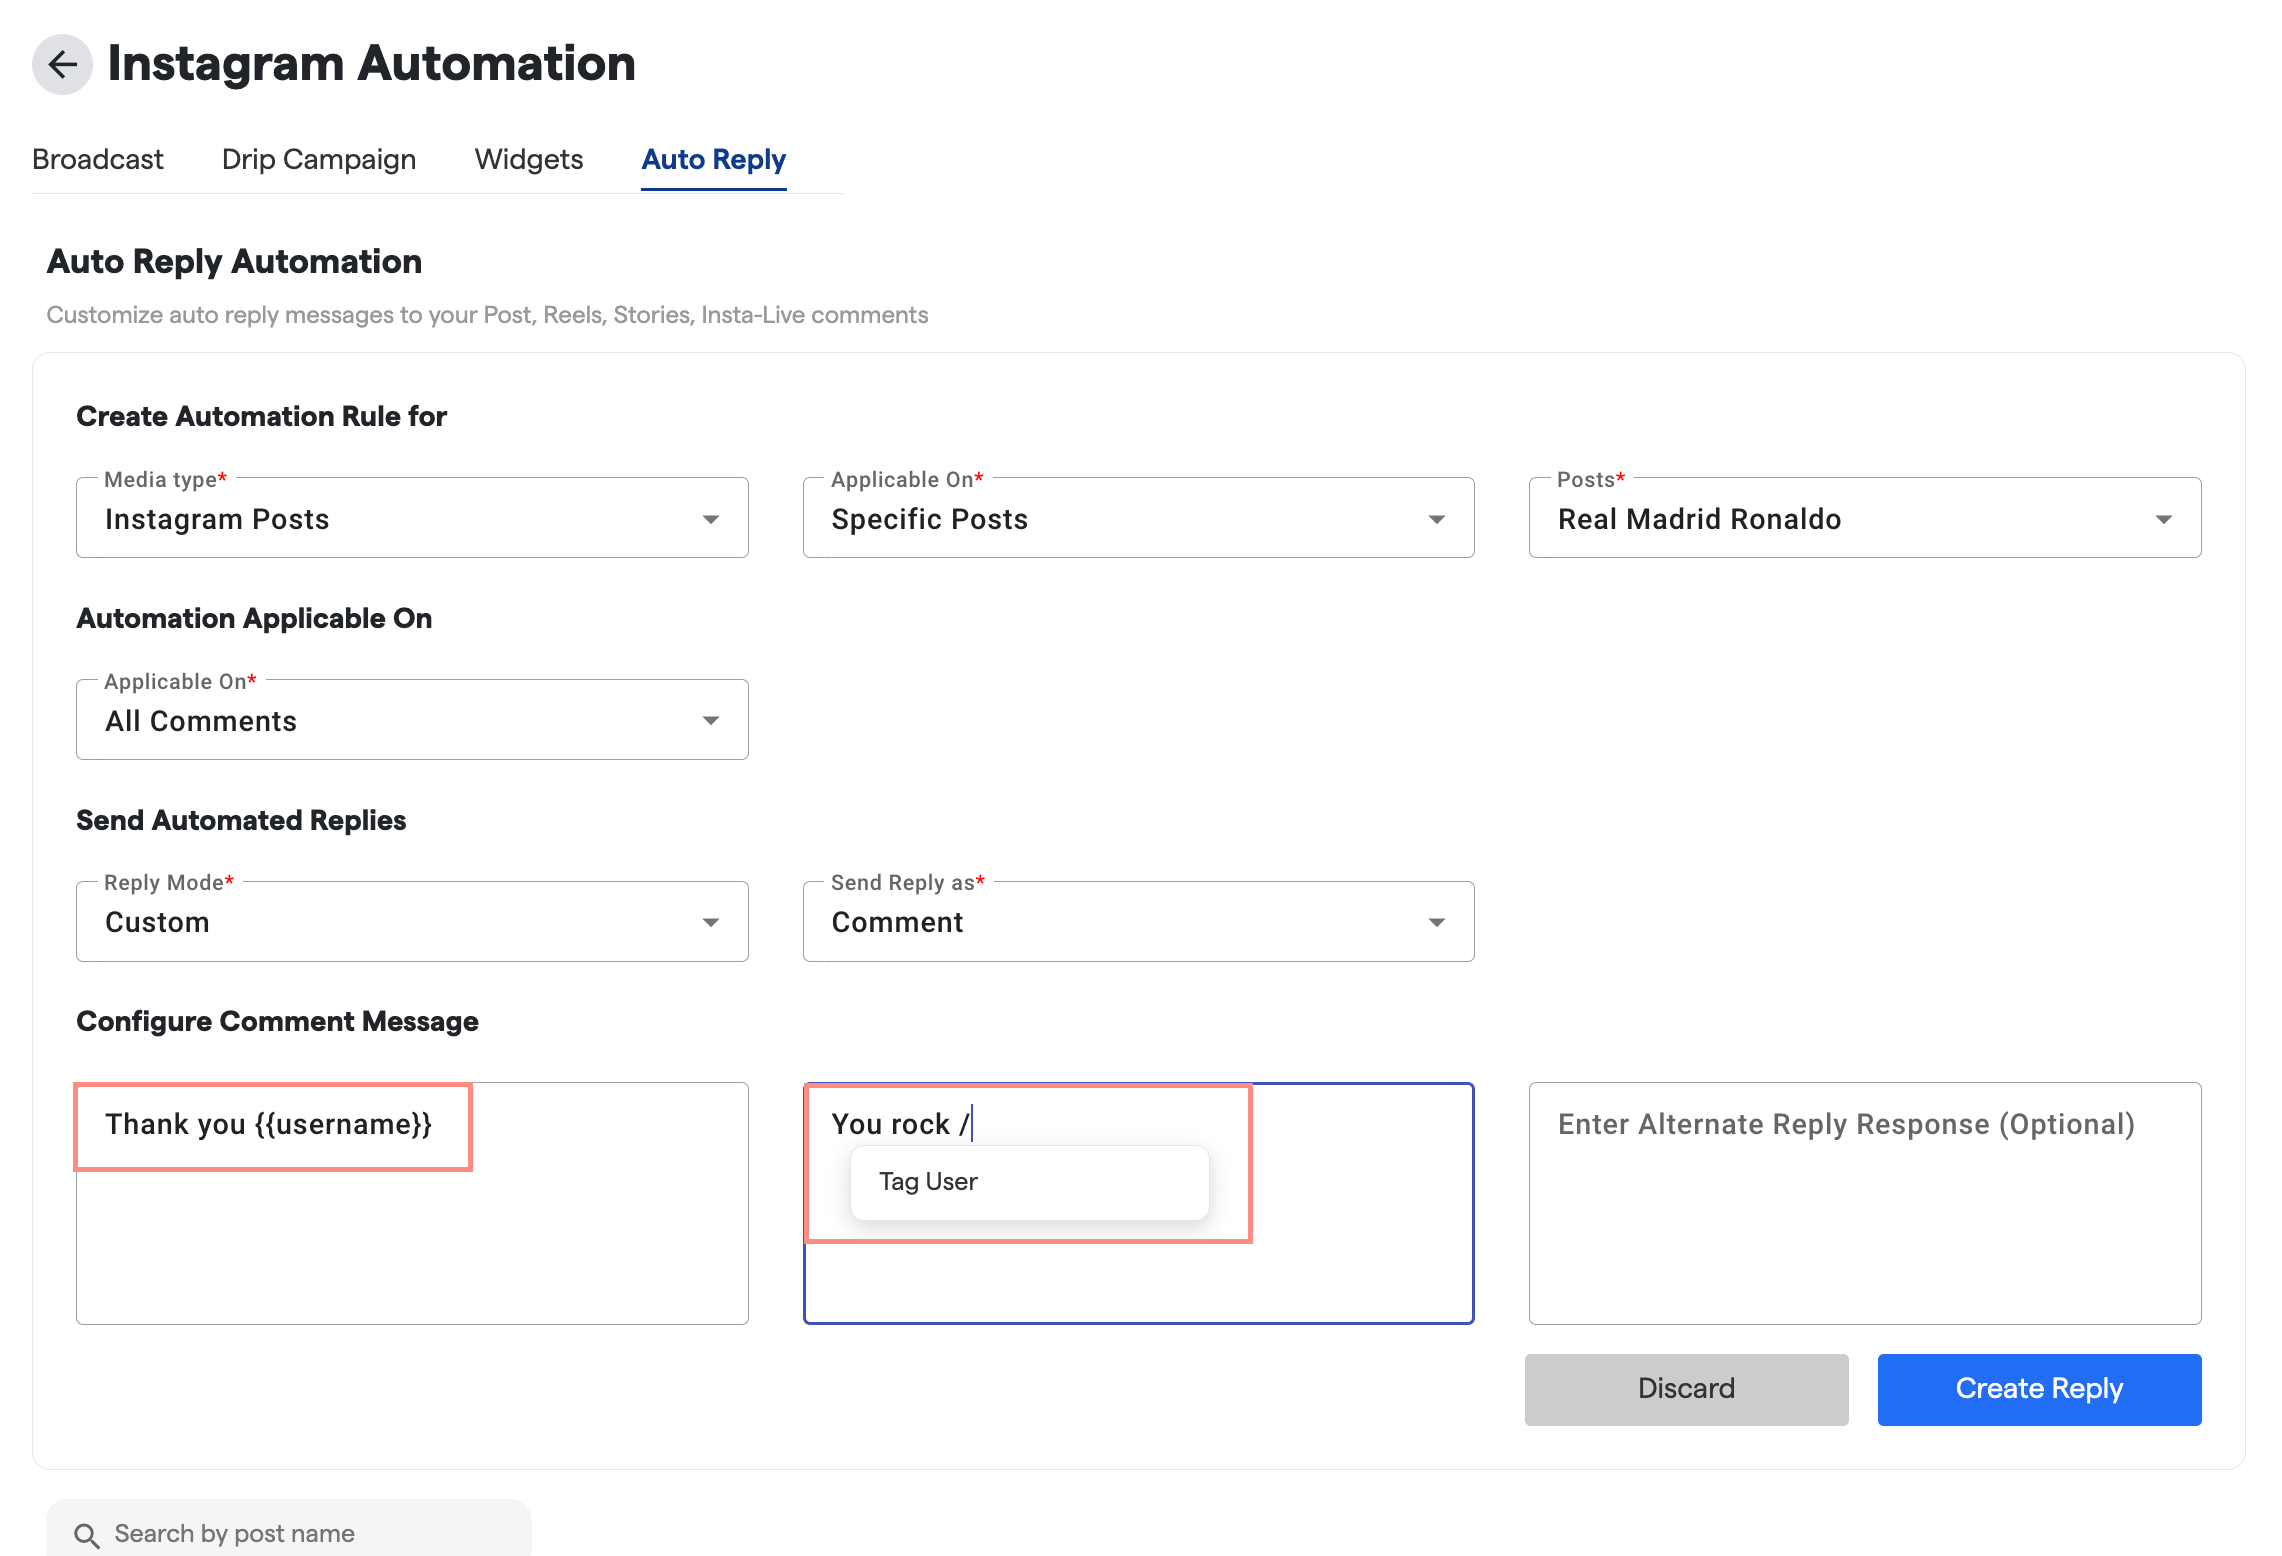Switch to the Drip Campaign tab
This screenshot has width=2282, height=1556.
[x=318, y=159]
